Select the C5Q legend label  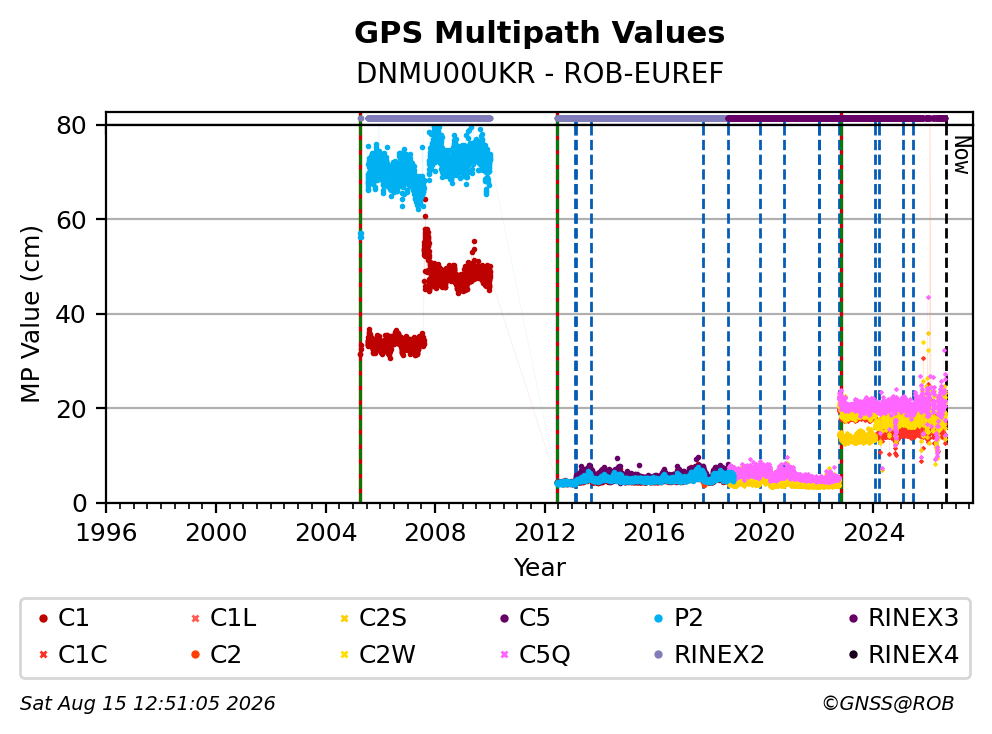[544, 654]
